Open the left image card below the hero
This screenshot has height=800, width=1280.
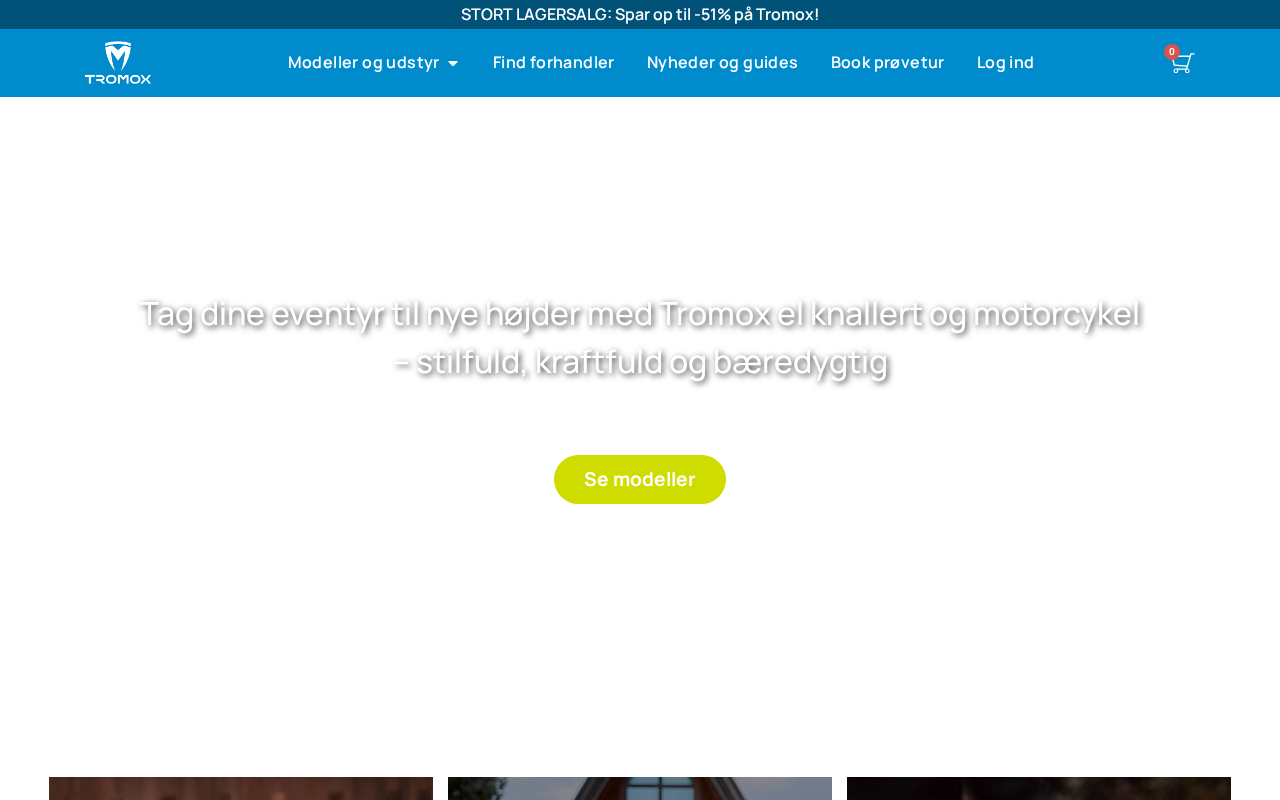click(241, 788)
